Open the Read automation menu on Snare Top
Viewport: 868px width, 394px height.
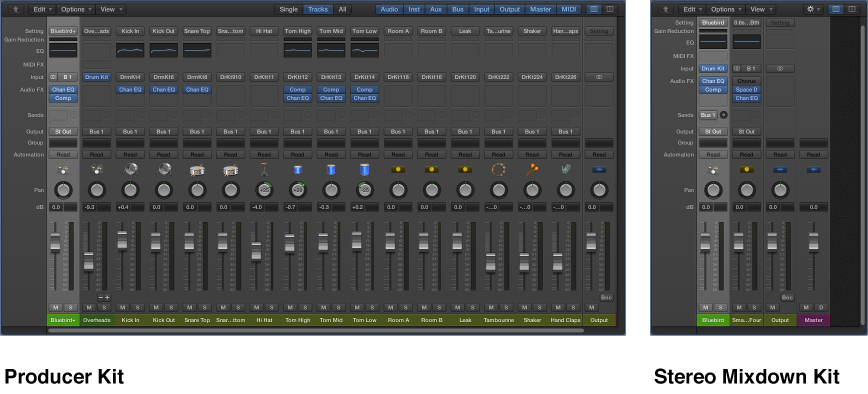pos(197,155)
